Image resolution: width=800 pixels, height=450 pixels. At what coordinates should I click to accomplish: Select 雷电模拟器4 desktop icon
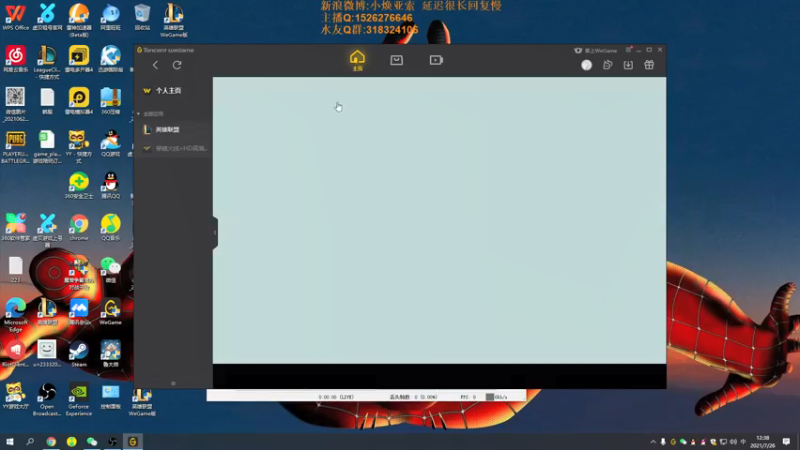tap(79, 101)
